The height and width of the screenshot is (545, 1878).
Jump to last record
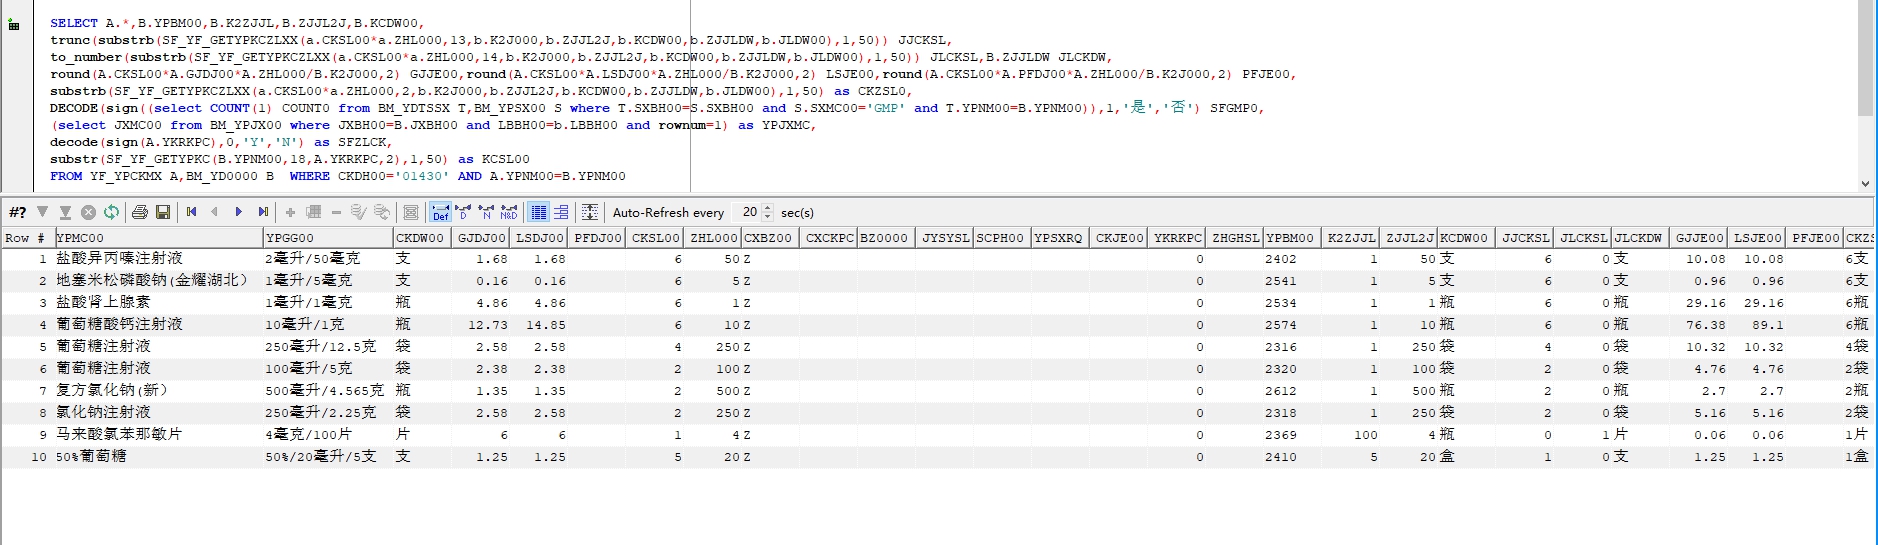[x=263, y=212]
